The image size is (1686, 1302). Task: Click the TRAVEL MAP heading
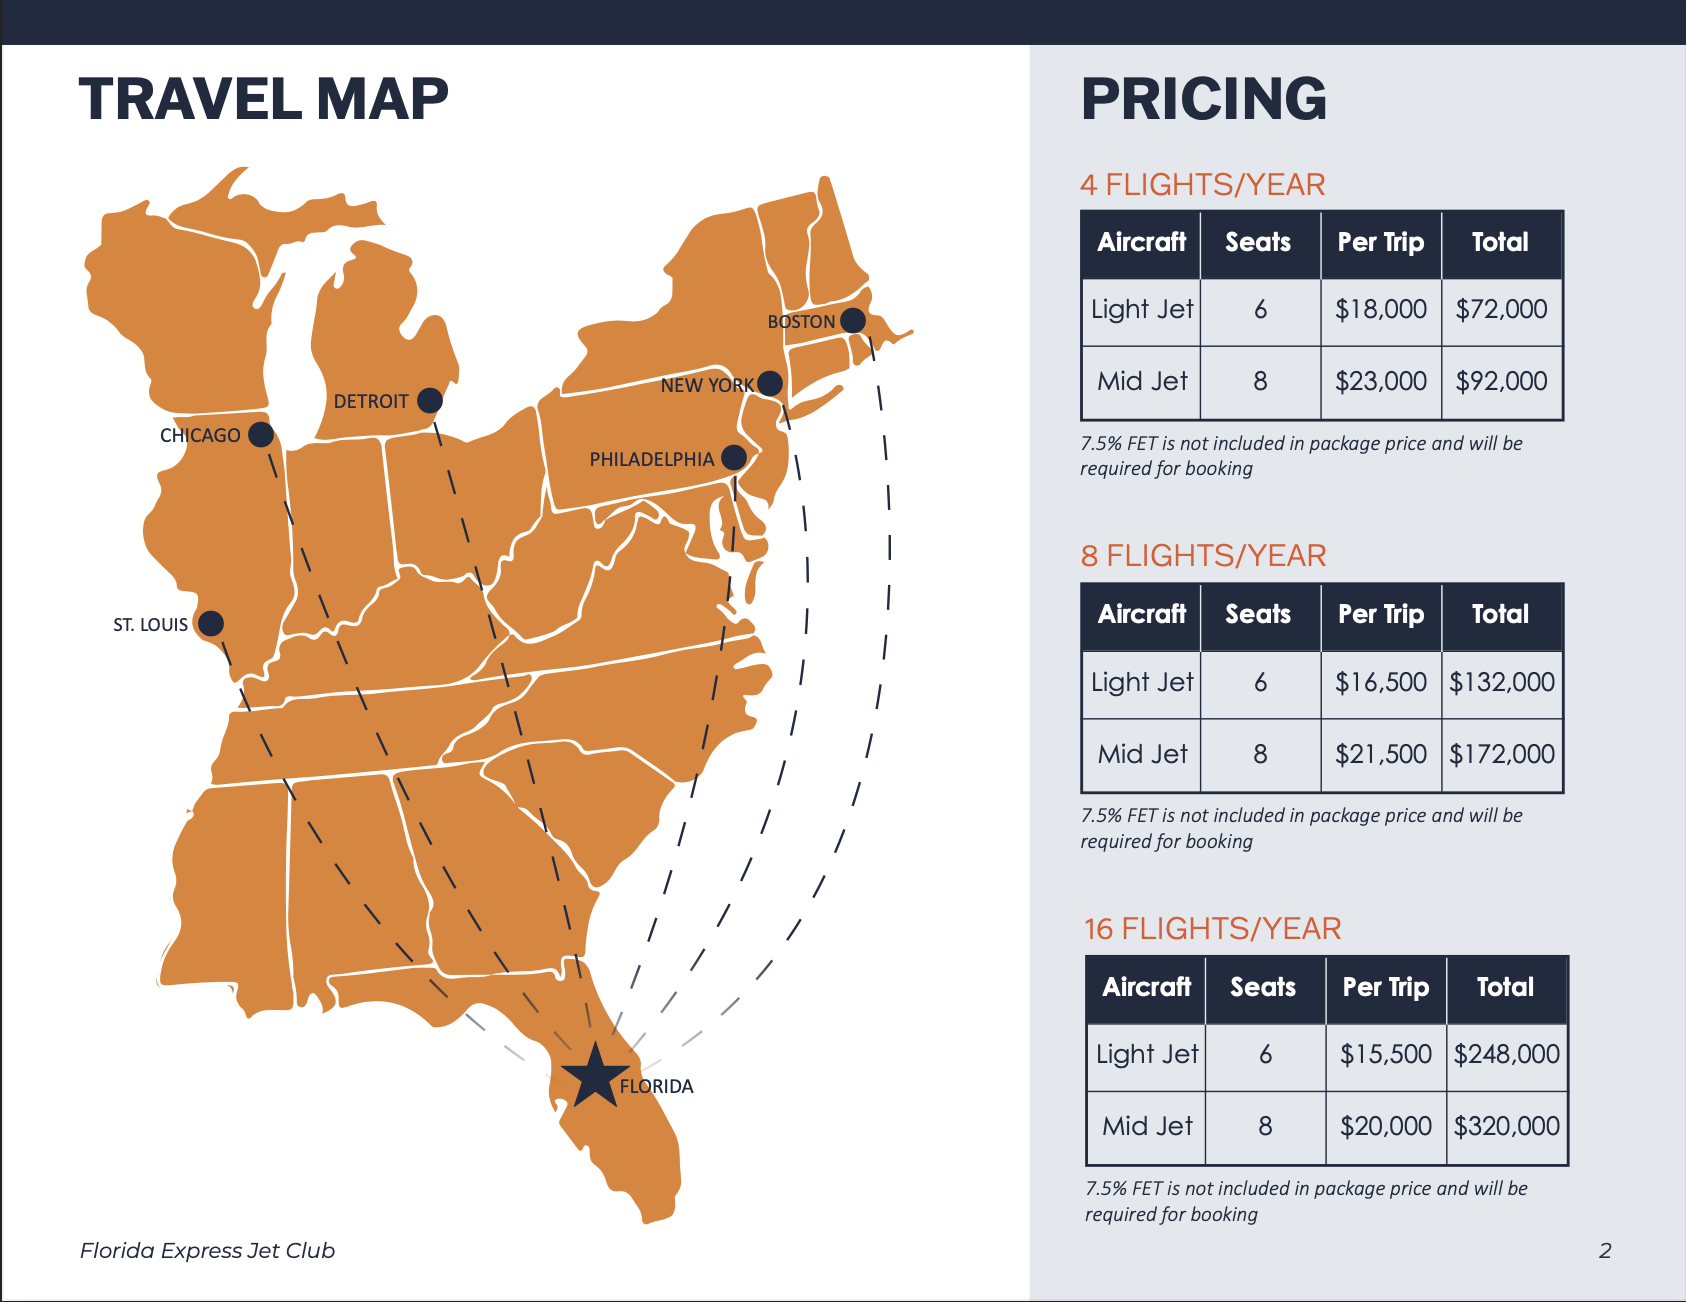tap(264, 99)
